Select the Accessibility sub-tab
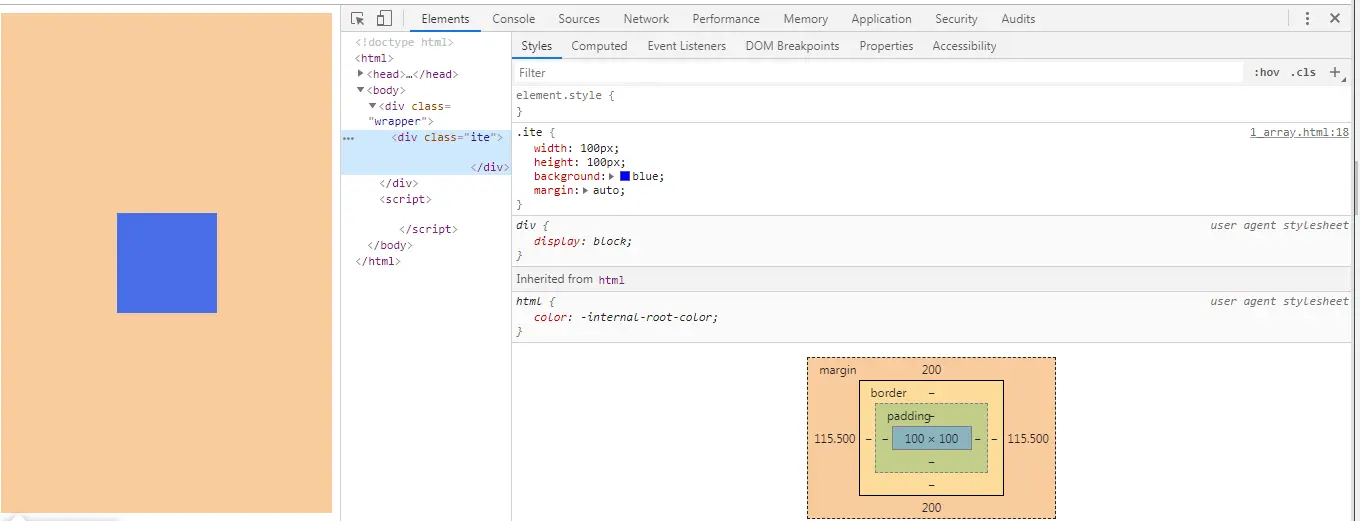Image resolution: width=1360 pixels, height=521 pixels. click(964, 46)
